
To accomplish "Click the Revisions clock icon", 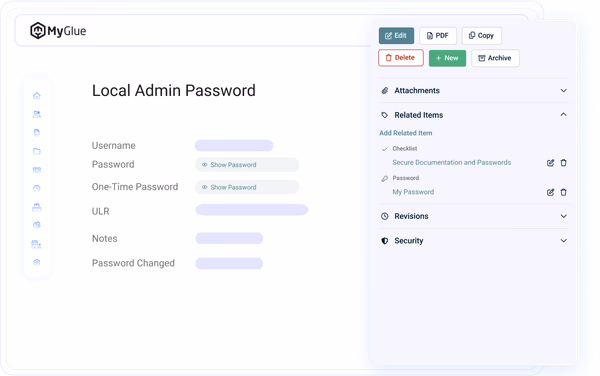I will (x=385, y=216).
